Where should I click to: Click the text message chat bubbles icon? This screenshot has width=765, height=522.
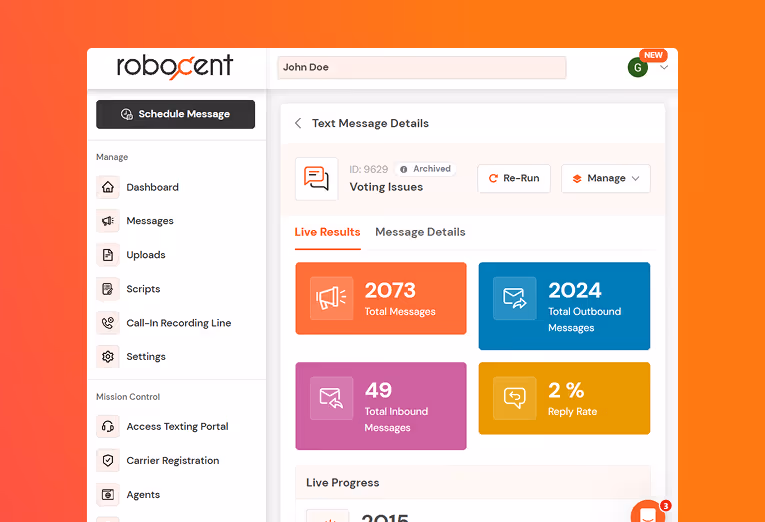tap(317, 179)
